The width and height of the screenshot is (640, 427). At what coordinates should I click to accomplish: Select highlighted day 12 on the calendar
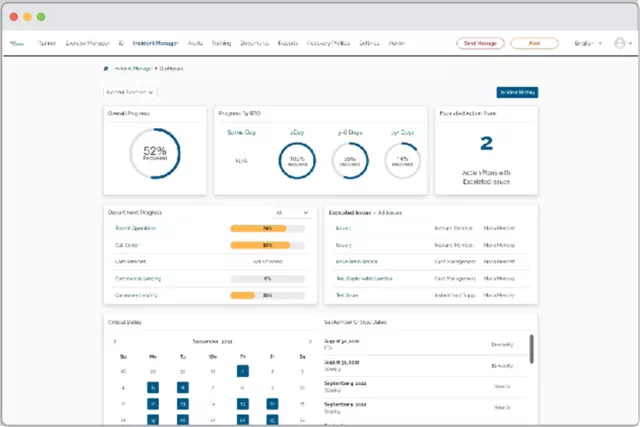pyautogui.click(x=153, y=404)
